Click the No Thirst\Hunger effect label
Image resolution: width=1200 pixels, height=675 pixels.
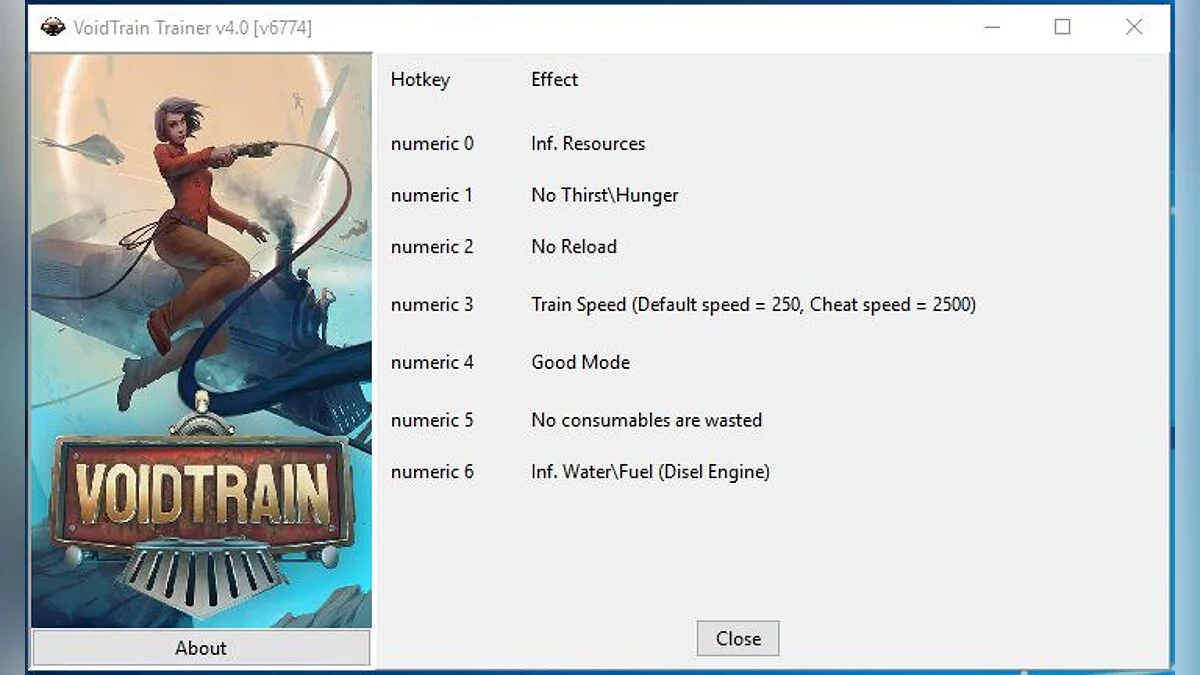pyautogui.click(x=604, y=196)
